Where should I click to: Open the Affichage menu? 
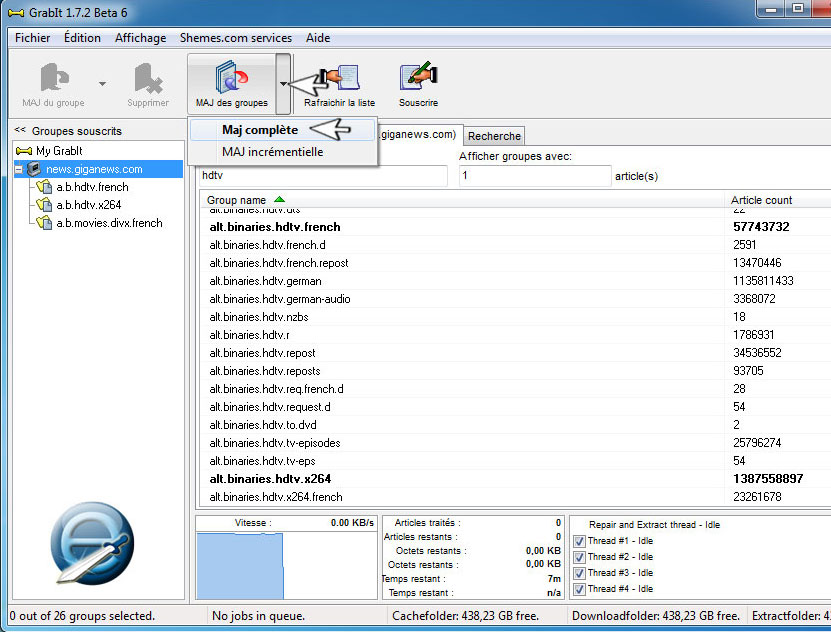pyautogui.click(x=140, y=38)
